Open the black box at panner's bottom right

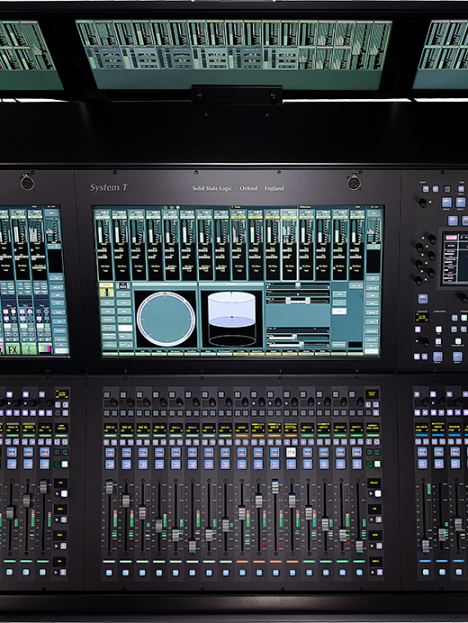pyautogui.click(x=355, y=344)
